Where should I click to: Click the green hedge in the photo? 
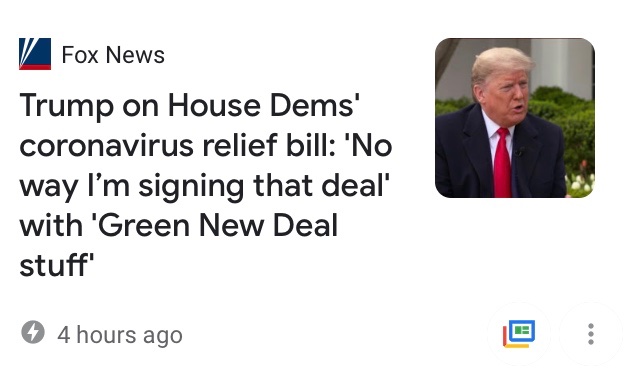coord(570,128)
